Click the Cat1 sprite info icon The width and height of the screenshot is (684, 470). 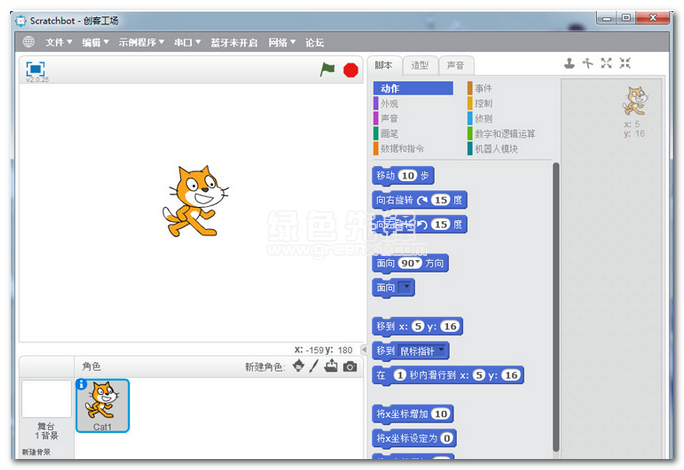pyautogui.click(x=81, y=384)
